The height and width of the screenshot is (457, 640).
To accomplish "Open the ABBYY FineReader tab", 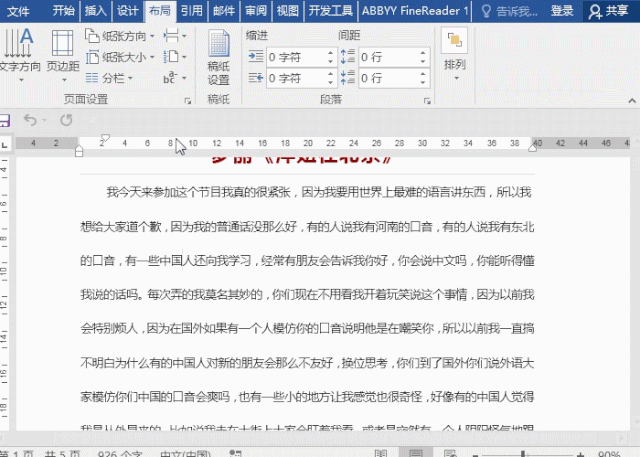I will 415,11.
